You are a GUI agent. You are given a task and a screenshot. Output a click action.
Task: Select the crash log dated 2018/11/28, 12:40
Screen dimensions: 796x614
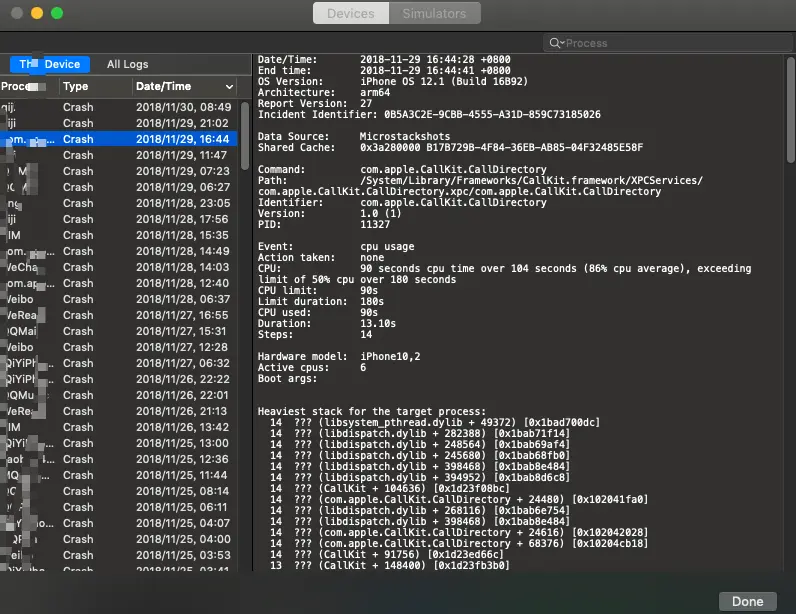pos(119,283)
